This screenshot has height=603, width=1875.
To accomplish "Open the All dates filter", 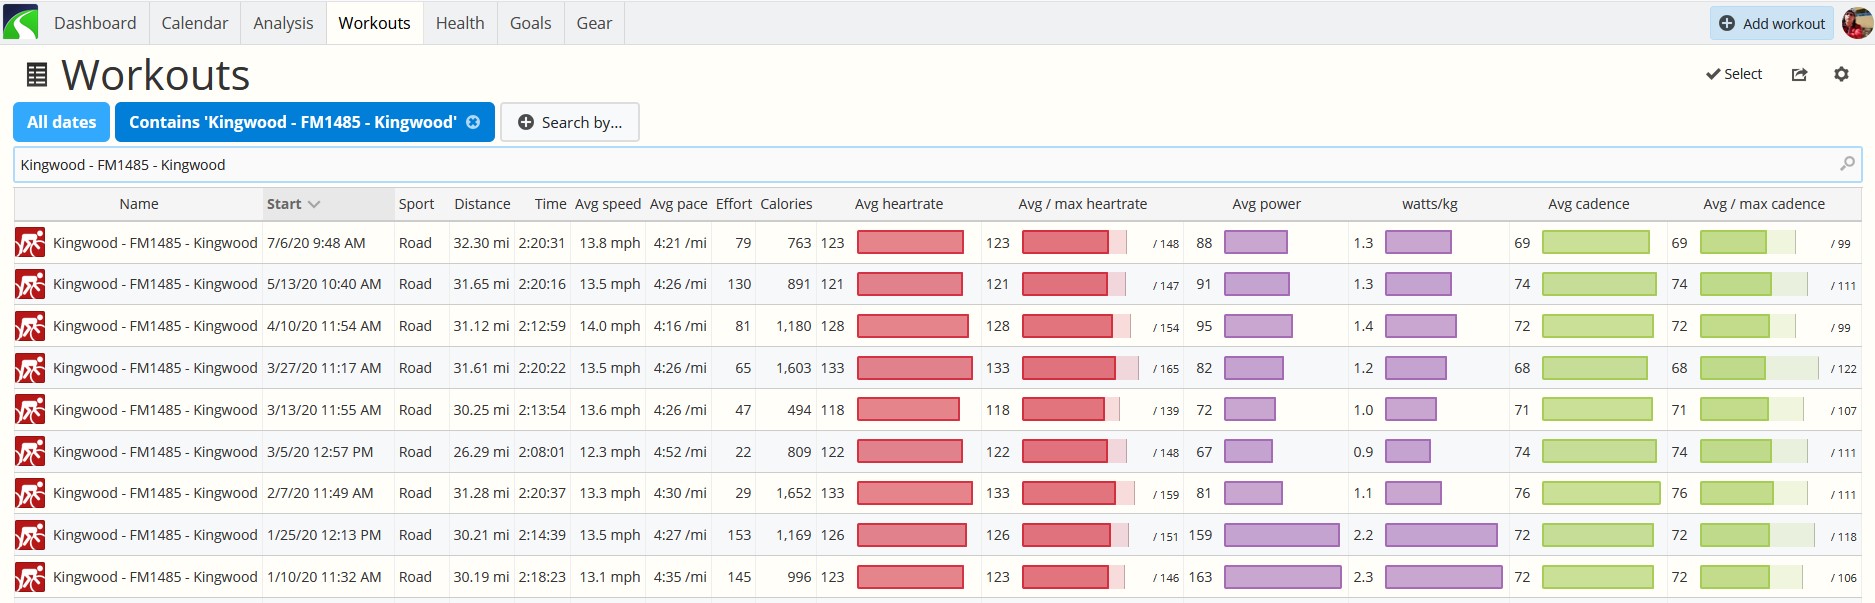I will click(62, 122).
